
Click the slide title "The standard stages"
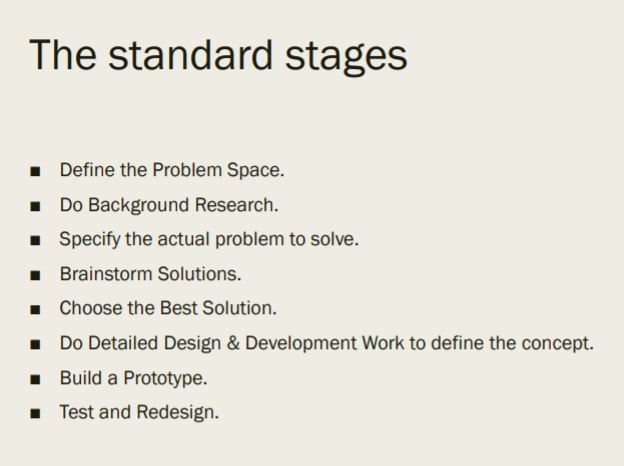pyautogui.click(x=218, y=55)
